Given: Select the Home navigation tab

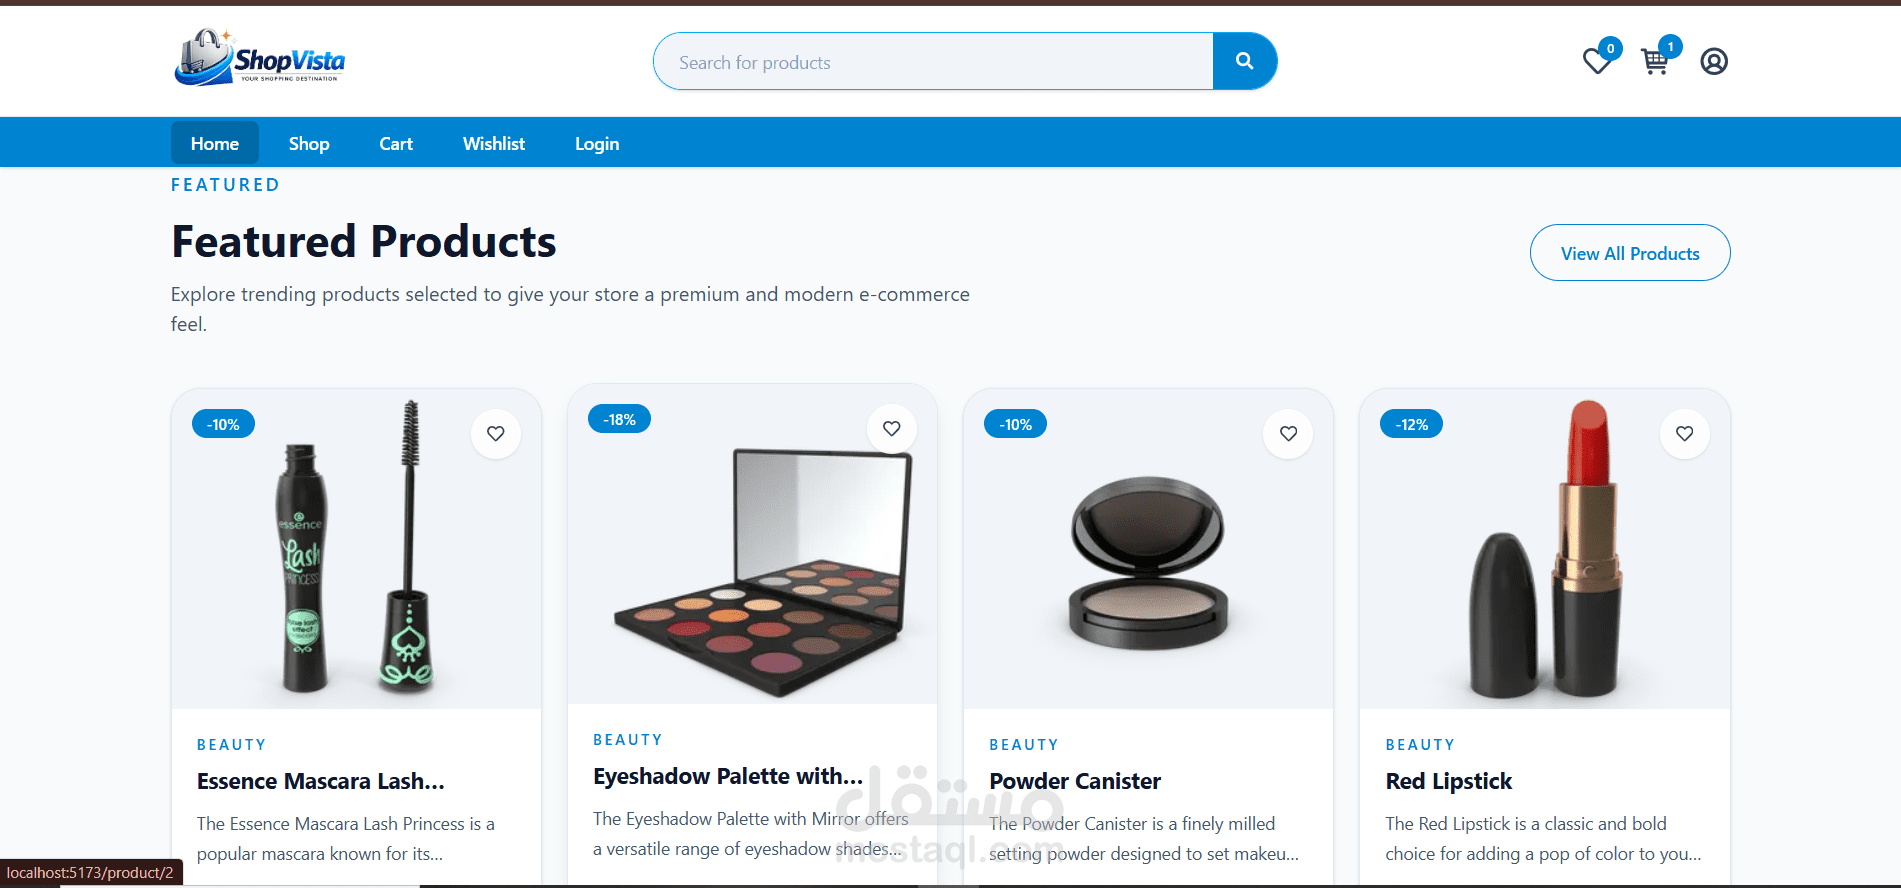Looking at the screenshot, I should tap(215, 143).
